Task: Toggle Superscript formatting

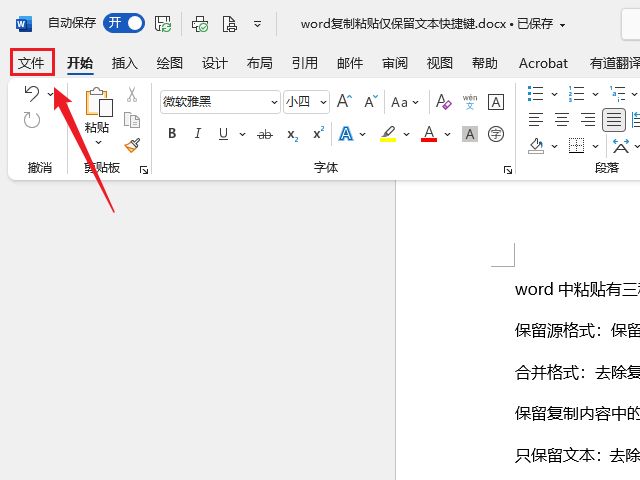Action: [318, 133]
